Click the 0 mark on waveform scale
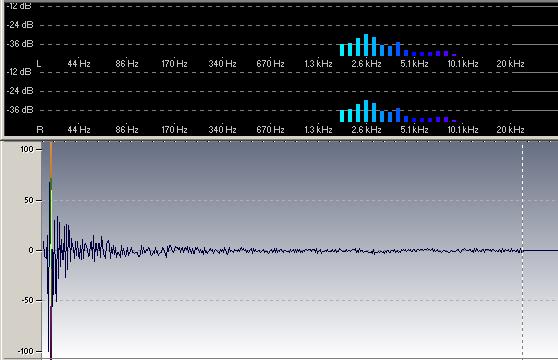Image resolution: width=558 pixels, height=360 pixels. (31, 250)
